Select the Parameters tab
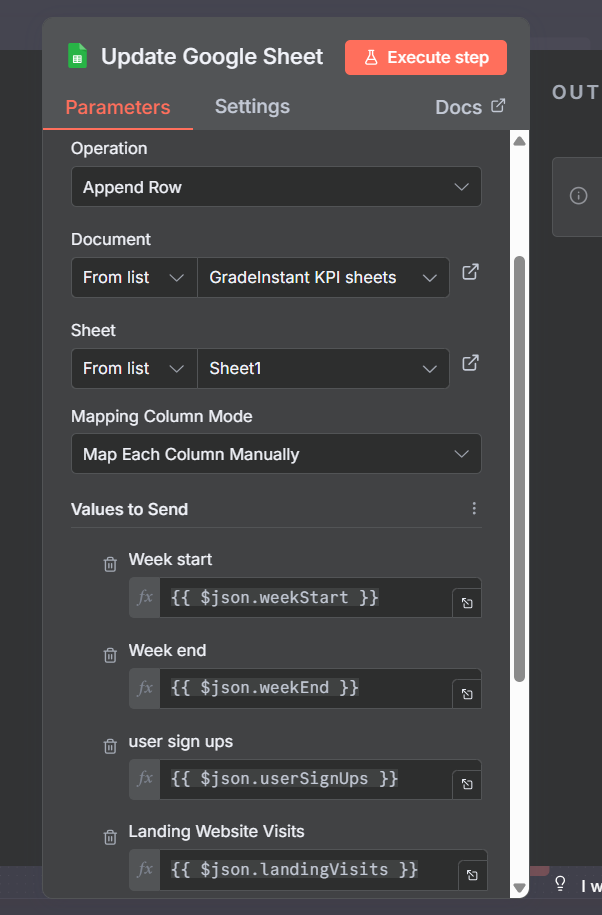This screenshot has height=915, width=602. pos(118,108)
